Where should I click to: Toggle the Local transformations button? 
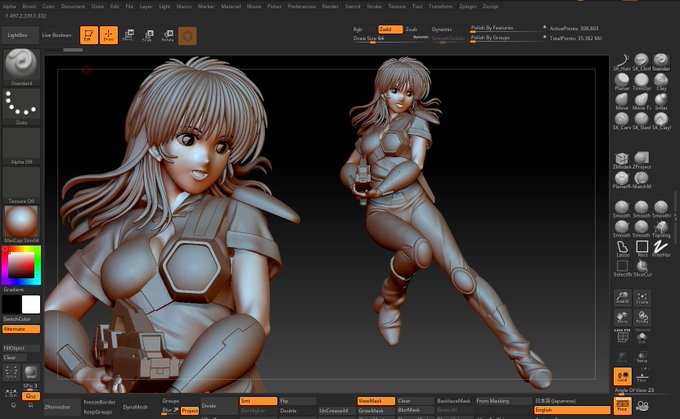tap(622, 376)
